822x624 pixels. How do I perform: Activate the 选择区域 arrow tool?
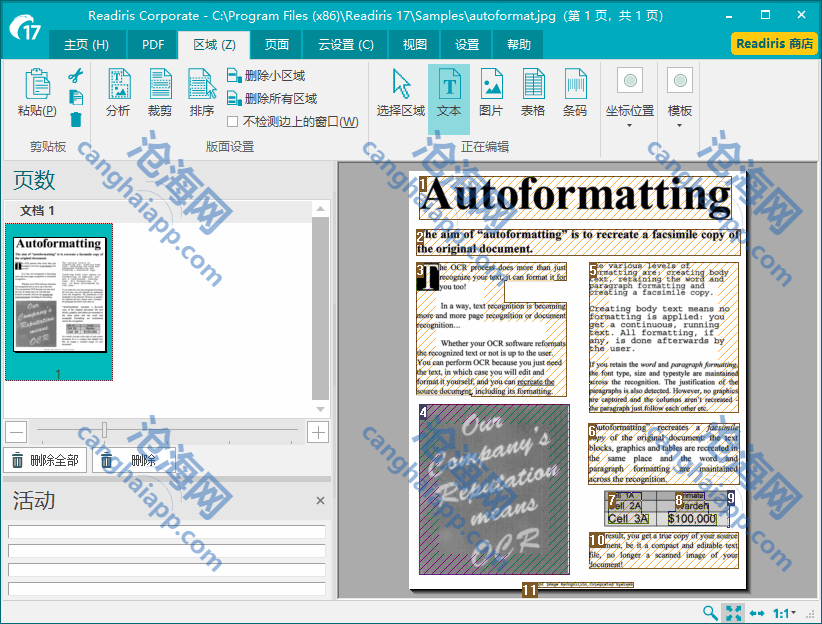[401, 93]
